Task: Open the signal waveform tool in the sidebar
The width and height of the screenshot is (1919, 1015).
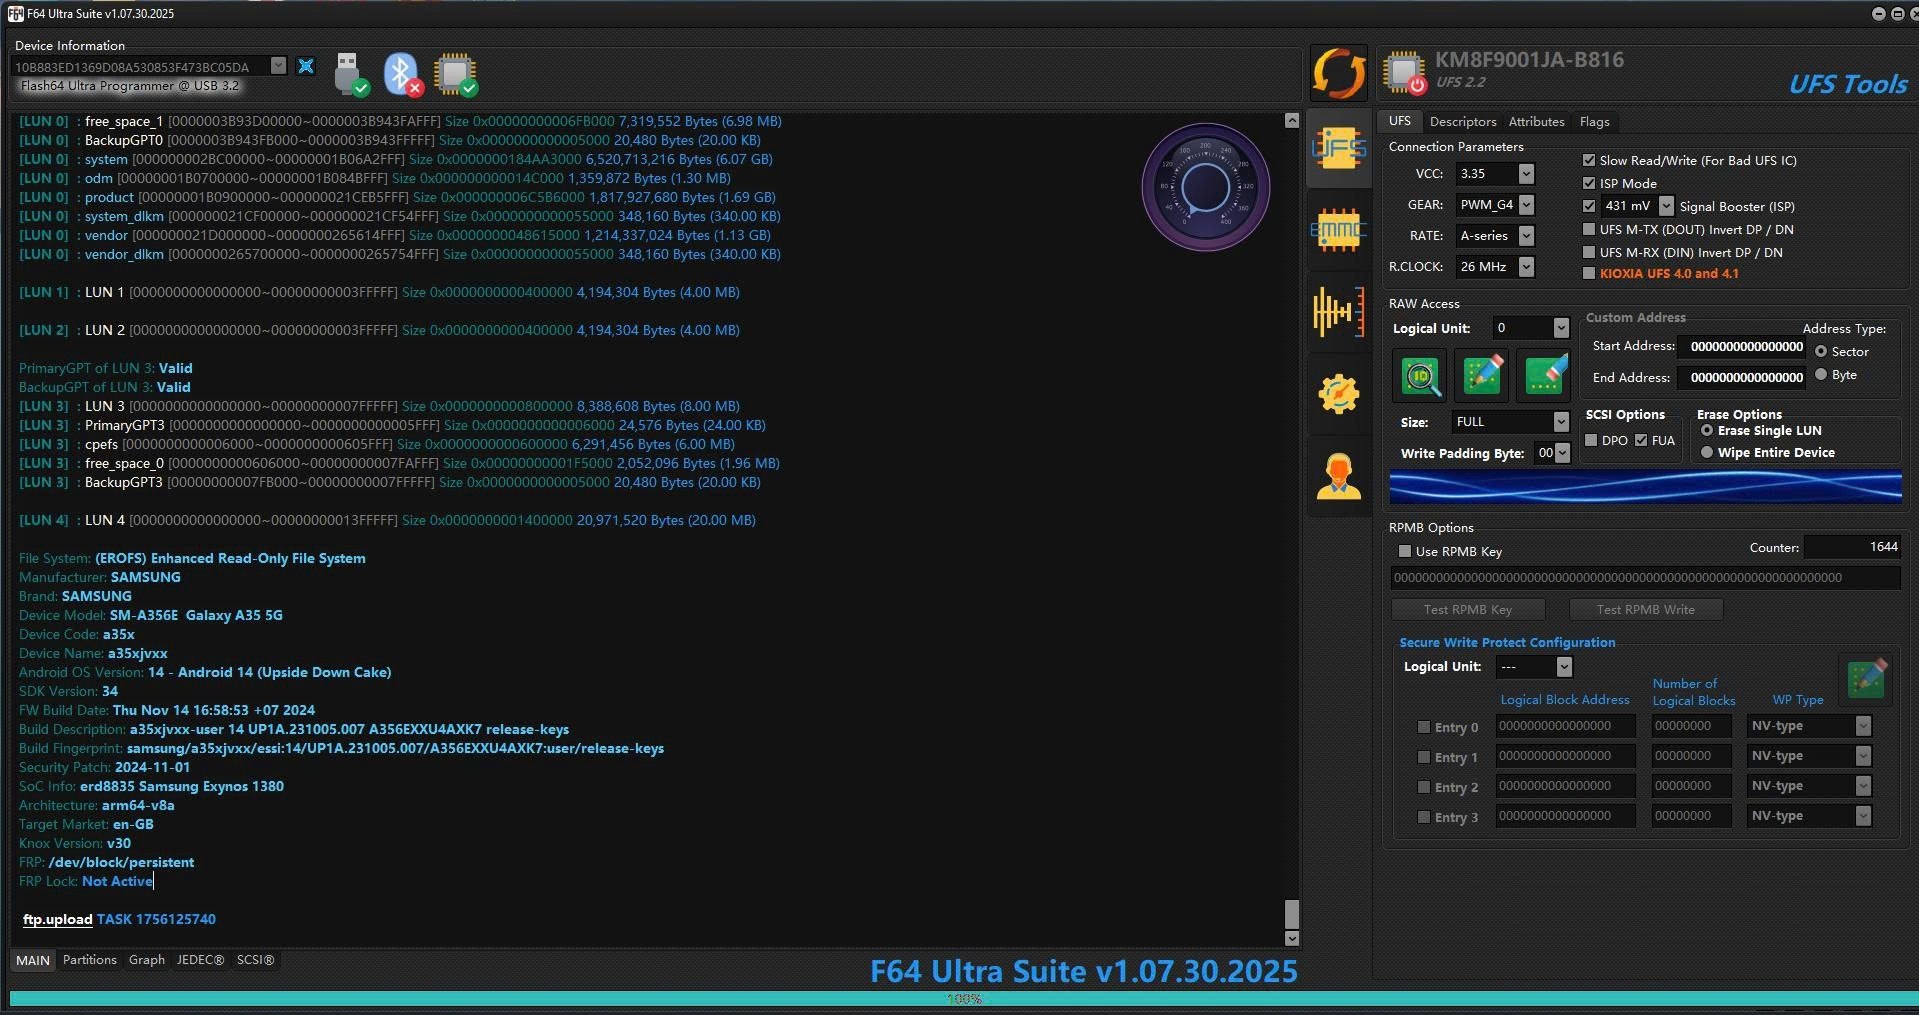Action: tap(1339, 311)
